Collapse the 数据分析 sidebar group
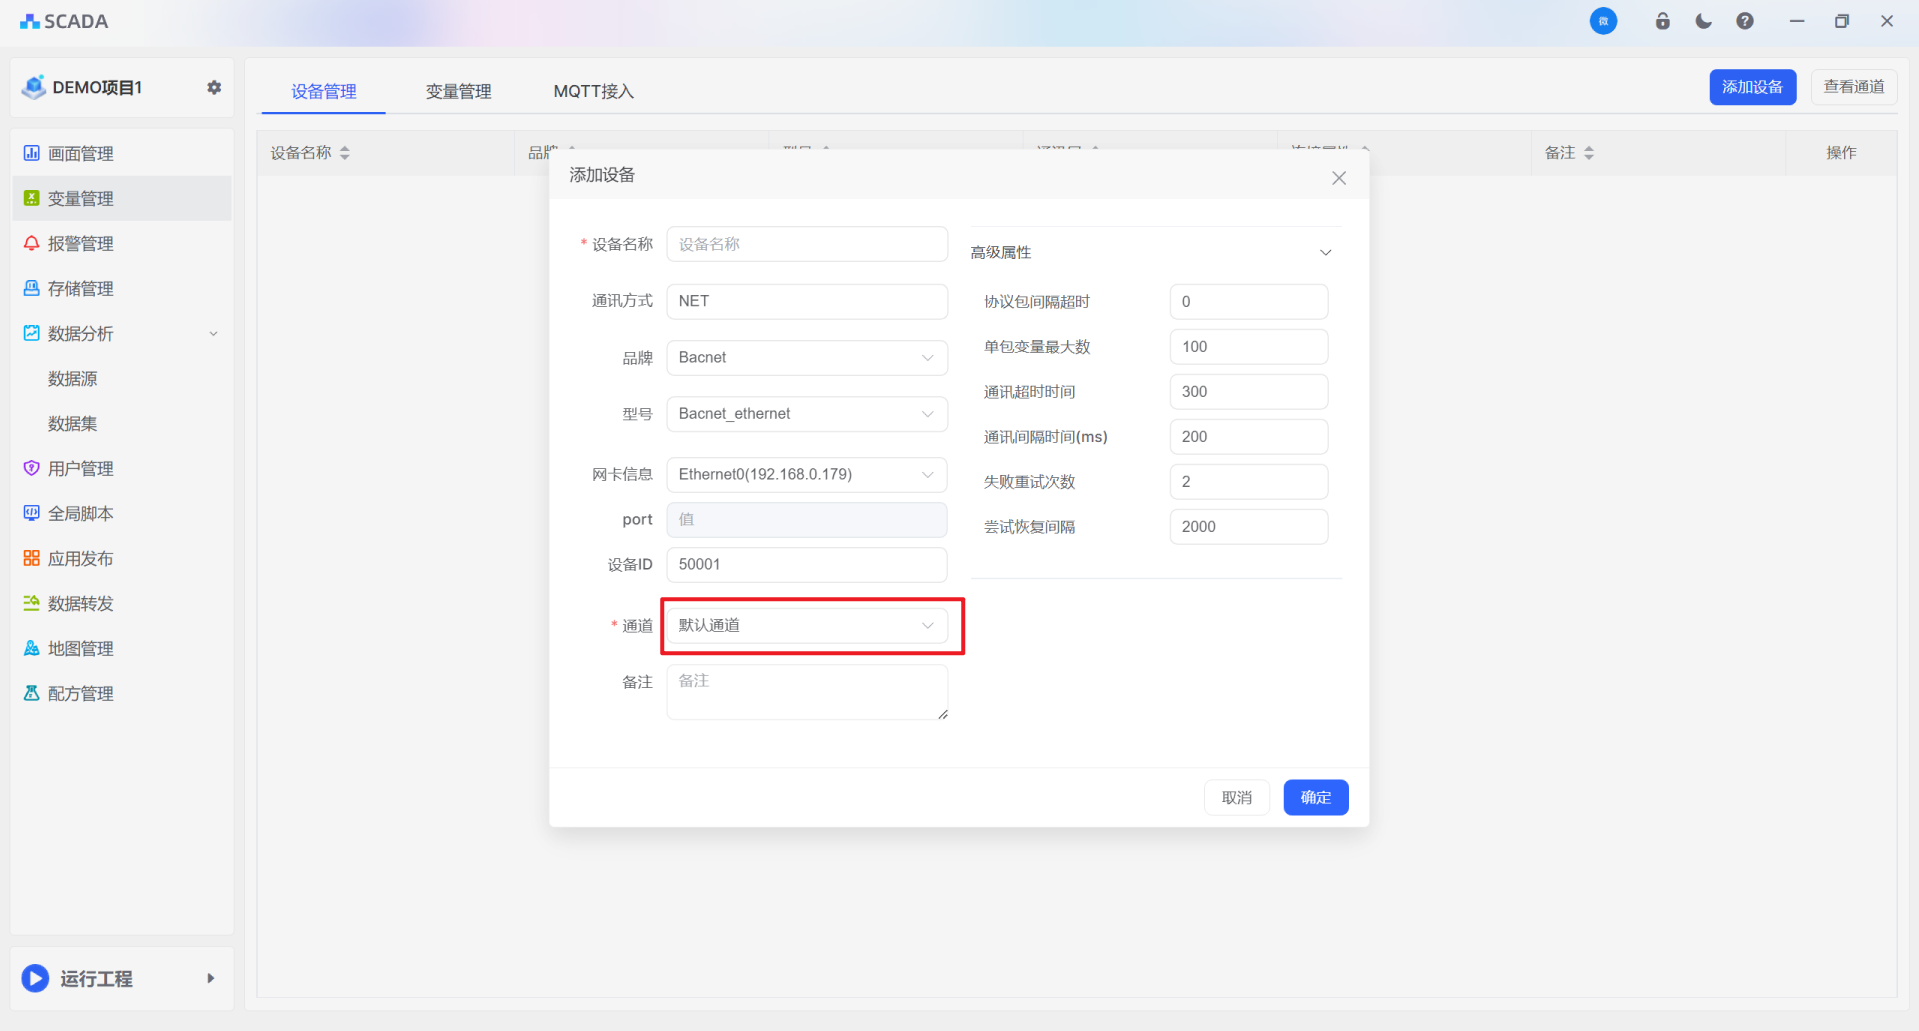This screenshot has height=1031, width=1919. pyautogui.click(x=213, y=334)
